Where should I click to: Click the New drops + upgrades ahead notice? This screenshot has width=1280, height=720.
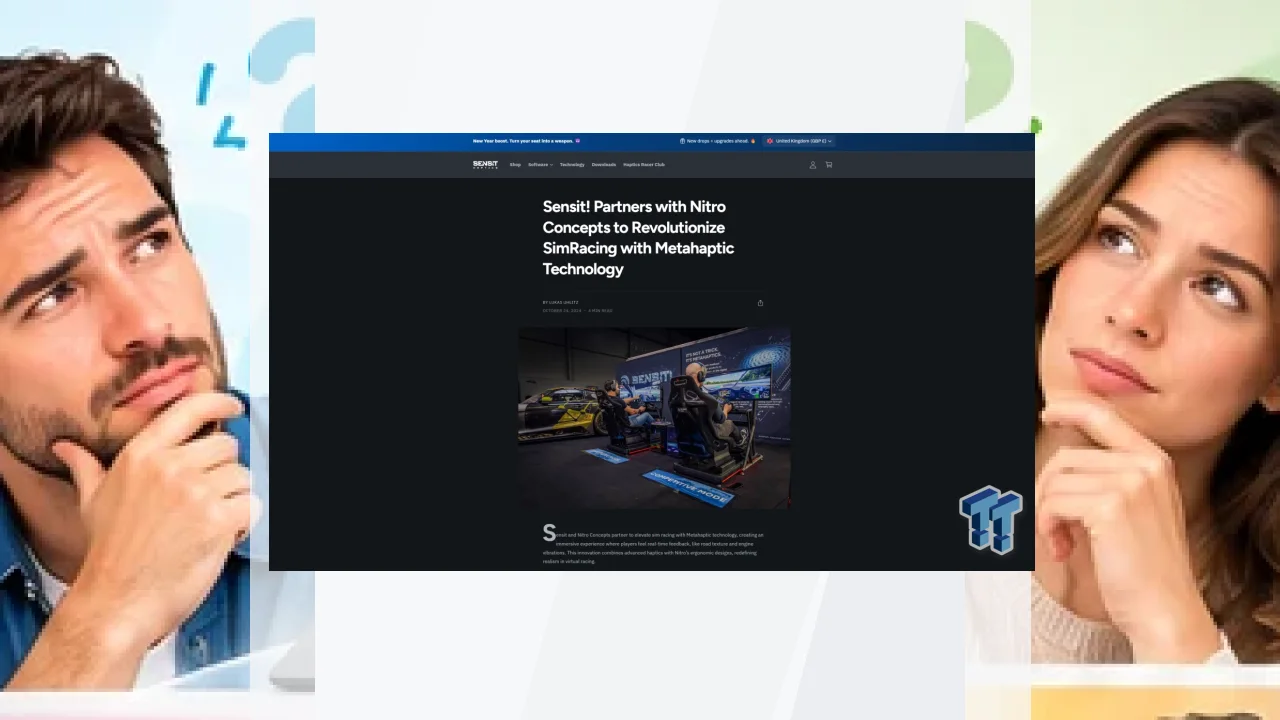718,141
